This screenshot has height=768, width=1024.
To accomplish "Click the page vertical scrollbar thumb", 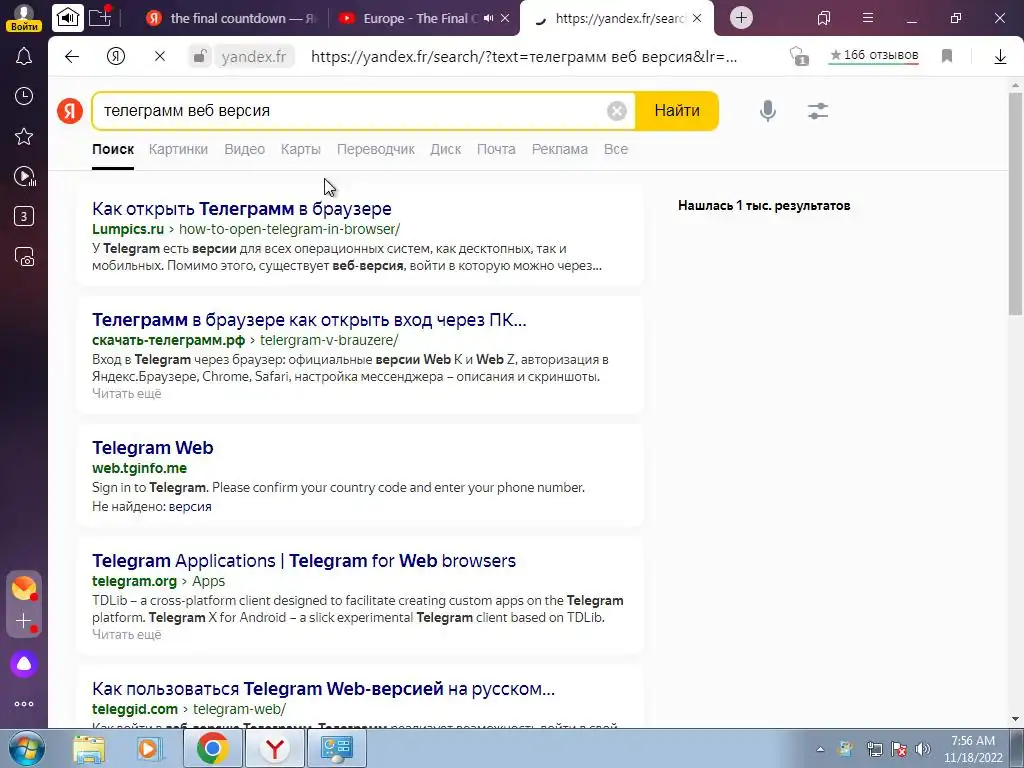I will coord(1015,204).
